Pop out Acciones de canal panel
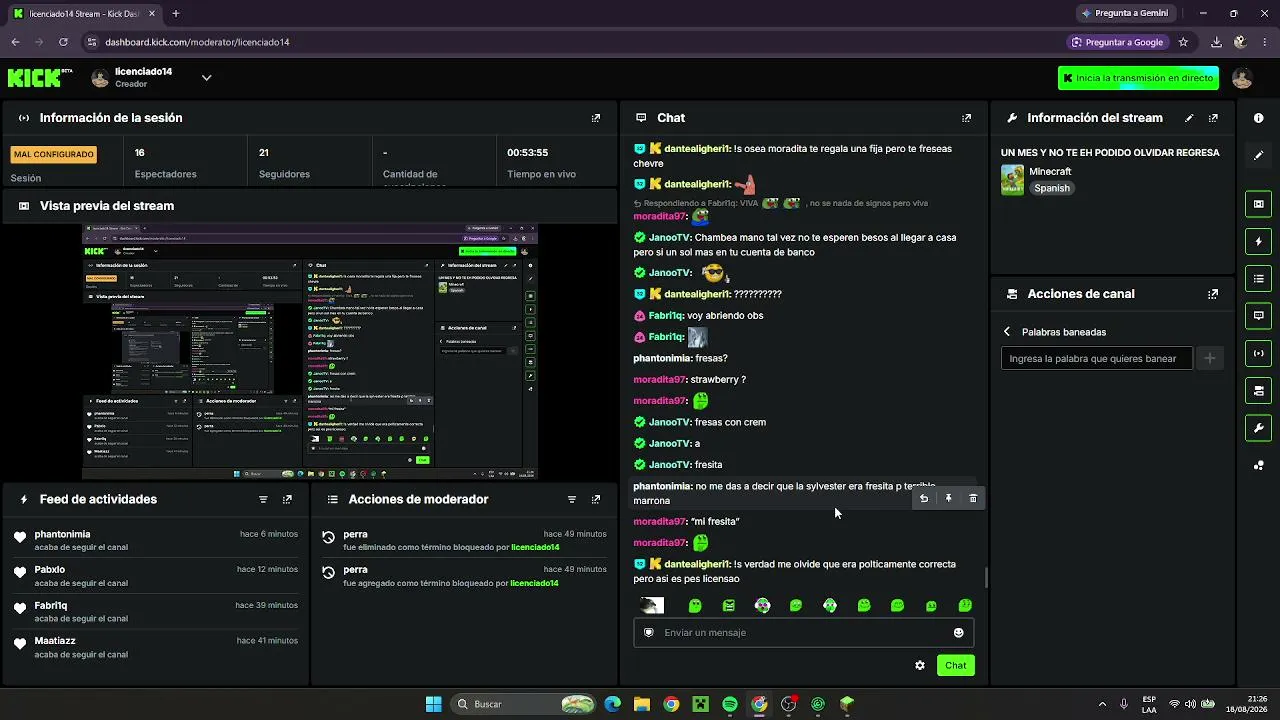The image size is (1280, 720). click(1213, 294)
